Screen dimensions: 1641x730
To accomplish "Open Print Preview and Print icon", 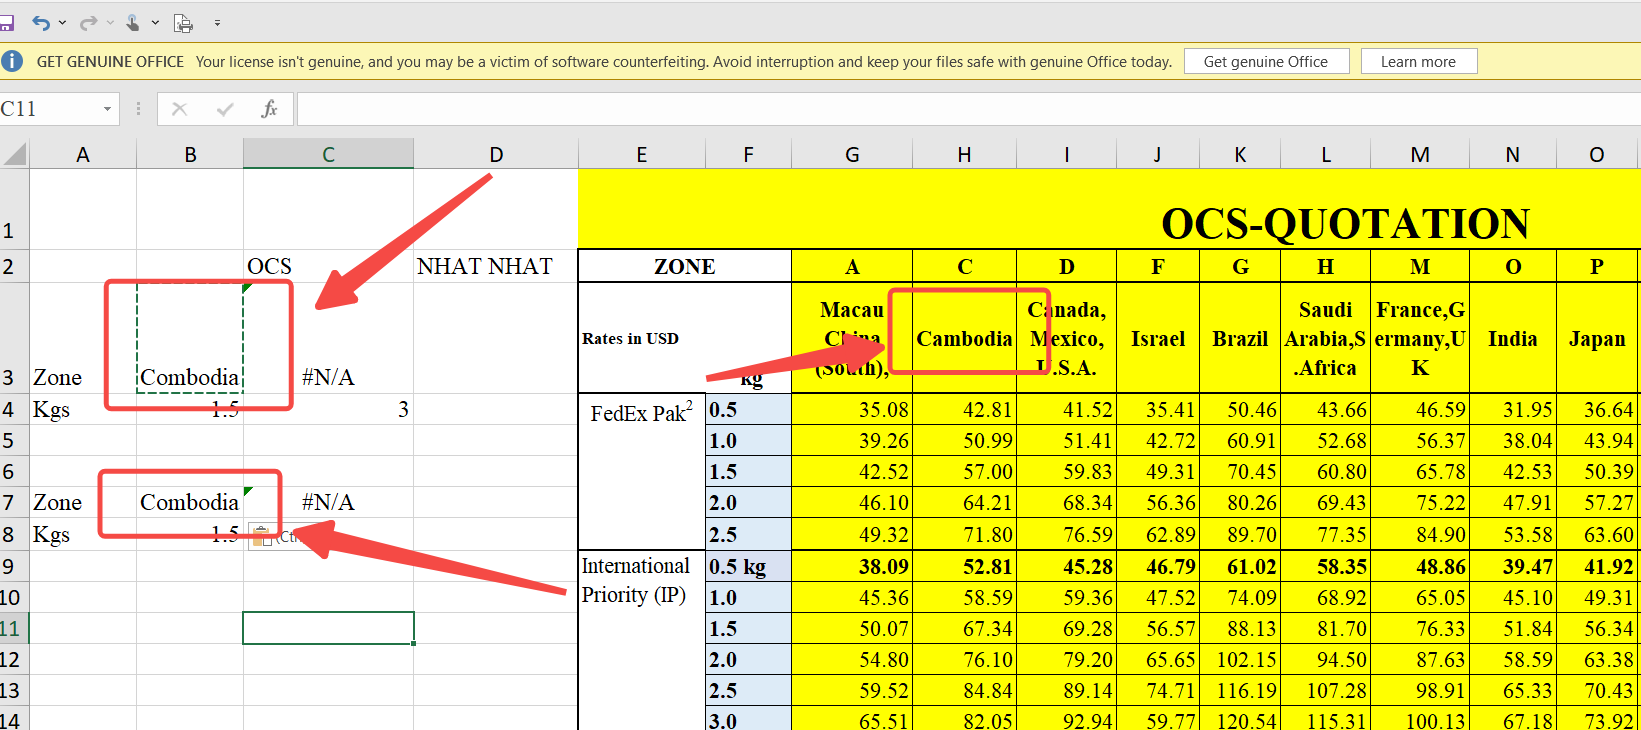I will [x=183, y=22].
